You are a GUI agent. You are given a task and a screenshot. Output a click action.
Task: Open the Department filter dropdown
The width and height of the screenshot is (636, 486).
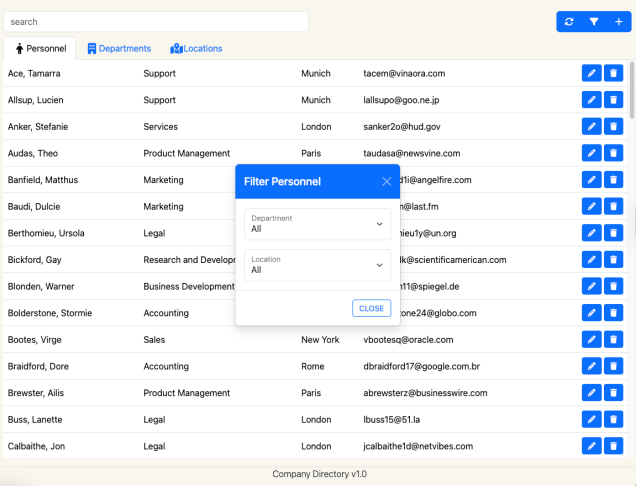317,224
